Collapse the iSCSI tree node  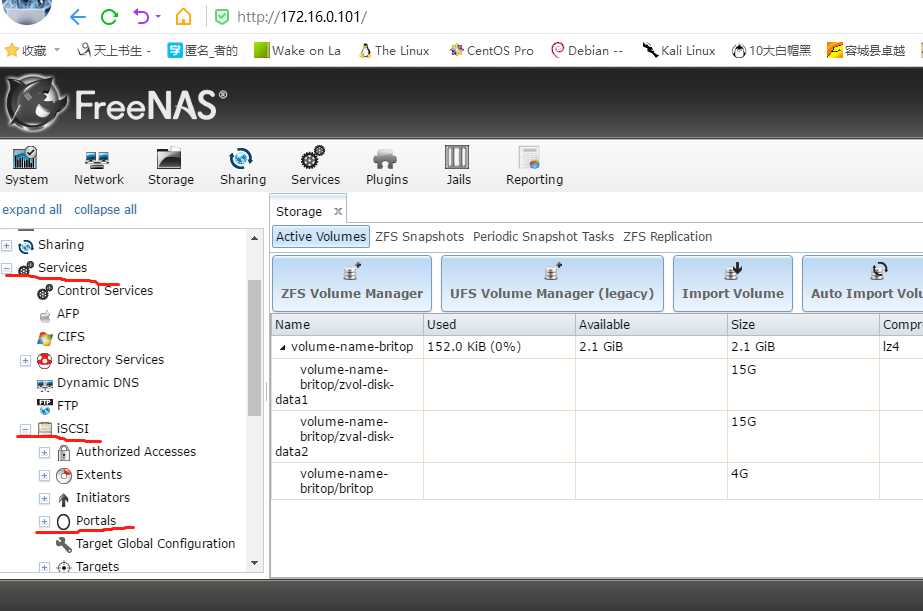(x=25, y=430)
